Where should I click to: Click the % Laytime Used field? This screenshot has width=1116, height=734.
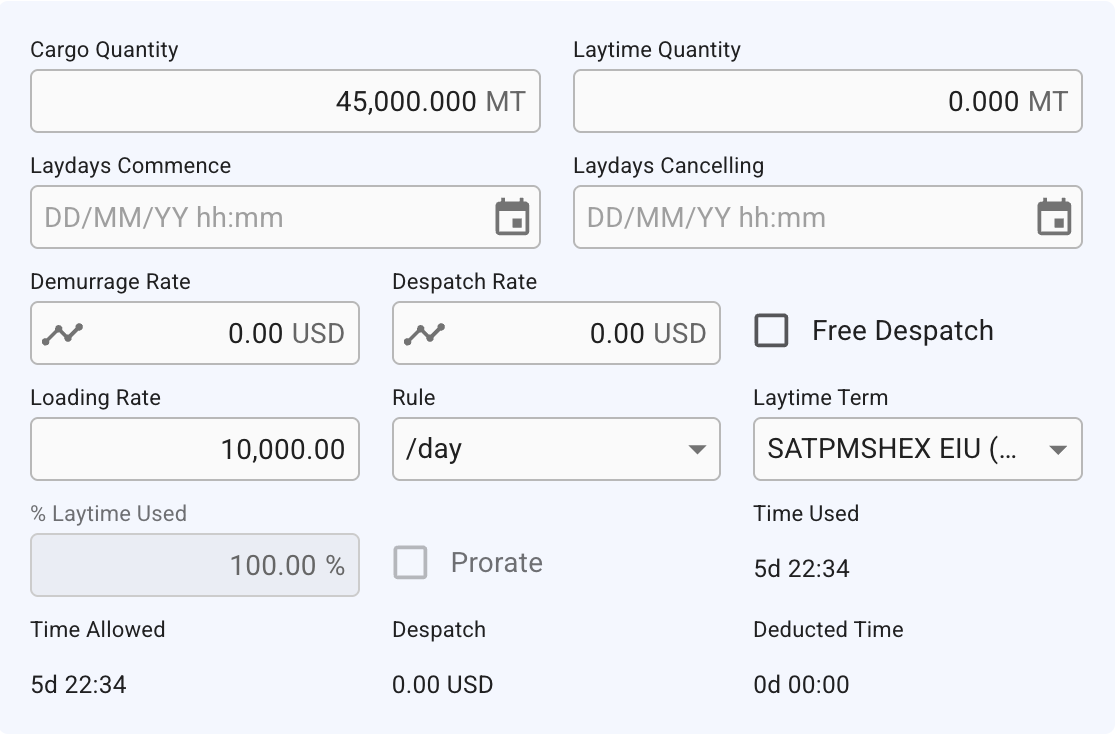click(x=195, y=565)
